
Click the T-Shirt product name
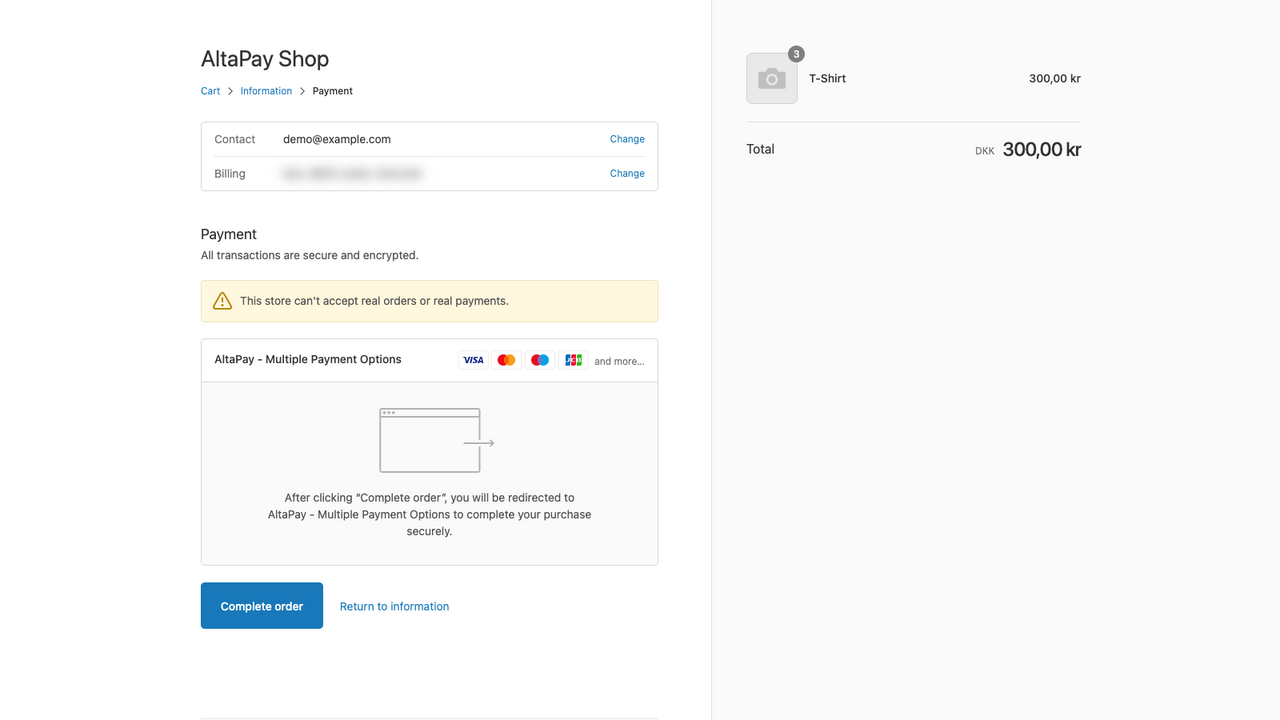827,78
